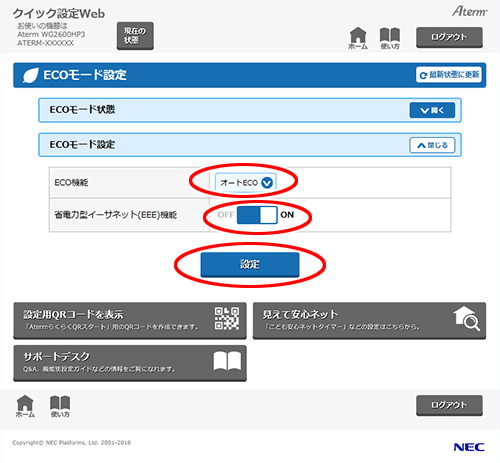Screen dimensions: 500x463
Task: Click the Copyright NEC Platforms text
Action: click(71, 443)
